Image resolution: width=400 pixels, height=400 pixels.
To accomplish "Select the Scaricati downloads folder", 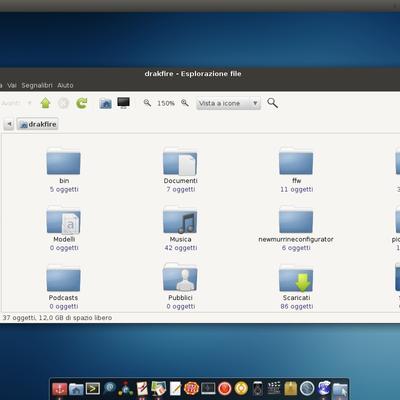I will tap(296, 279).
